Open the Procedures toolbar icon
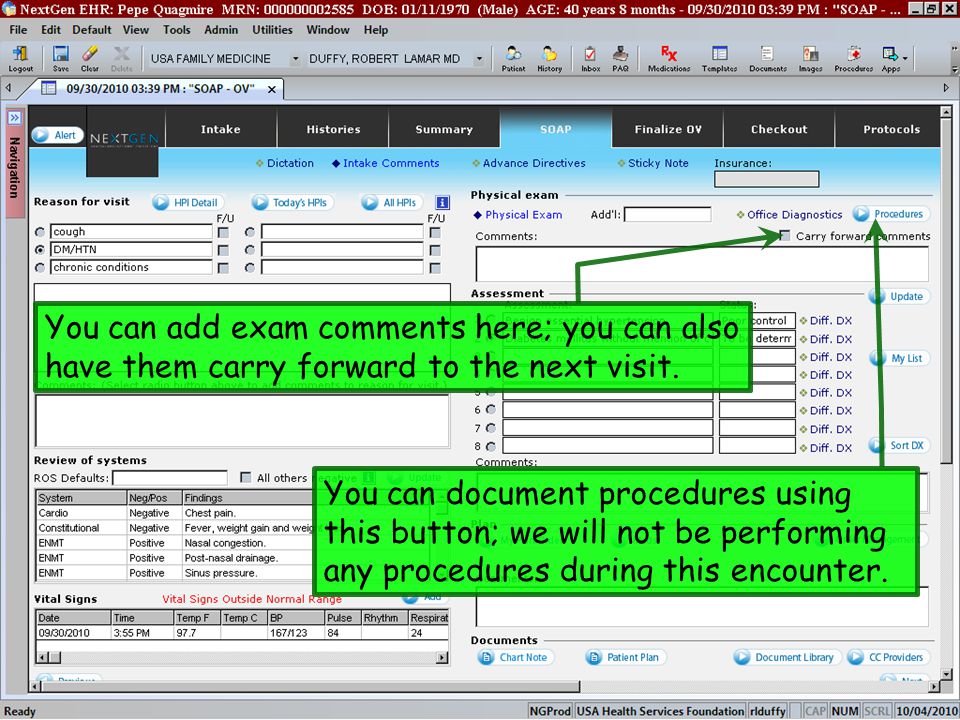This screenshot has width=960, height=720. click(853, 59)
